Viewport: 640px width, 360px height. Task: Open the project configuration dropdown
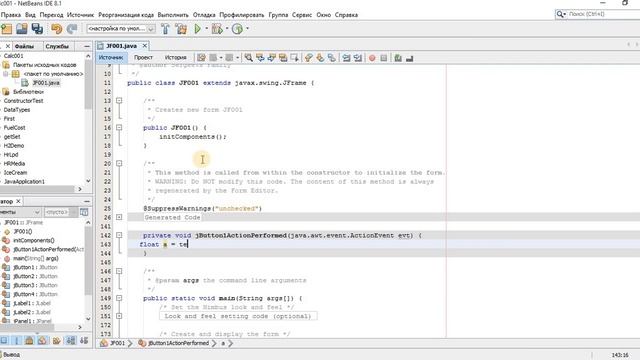tap(121, 29)
